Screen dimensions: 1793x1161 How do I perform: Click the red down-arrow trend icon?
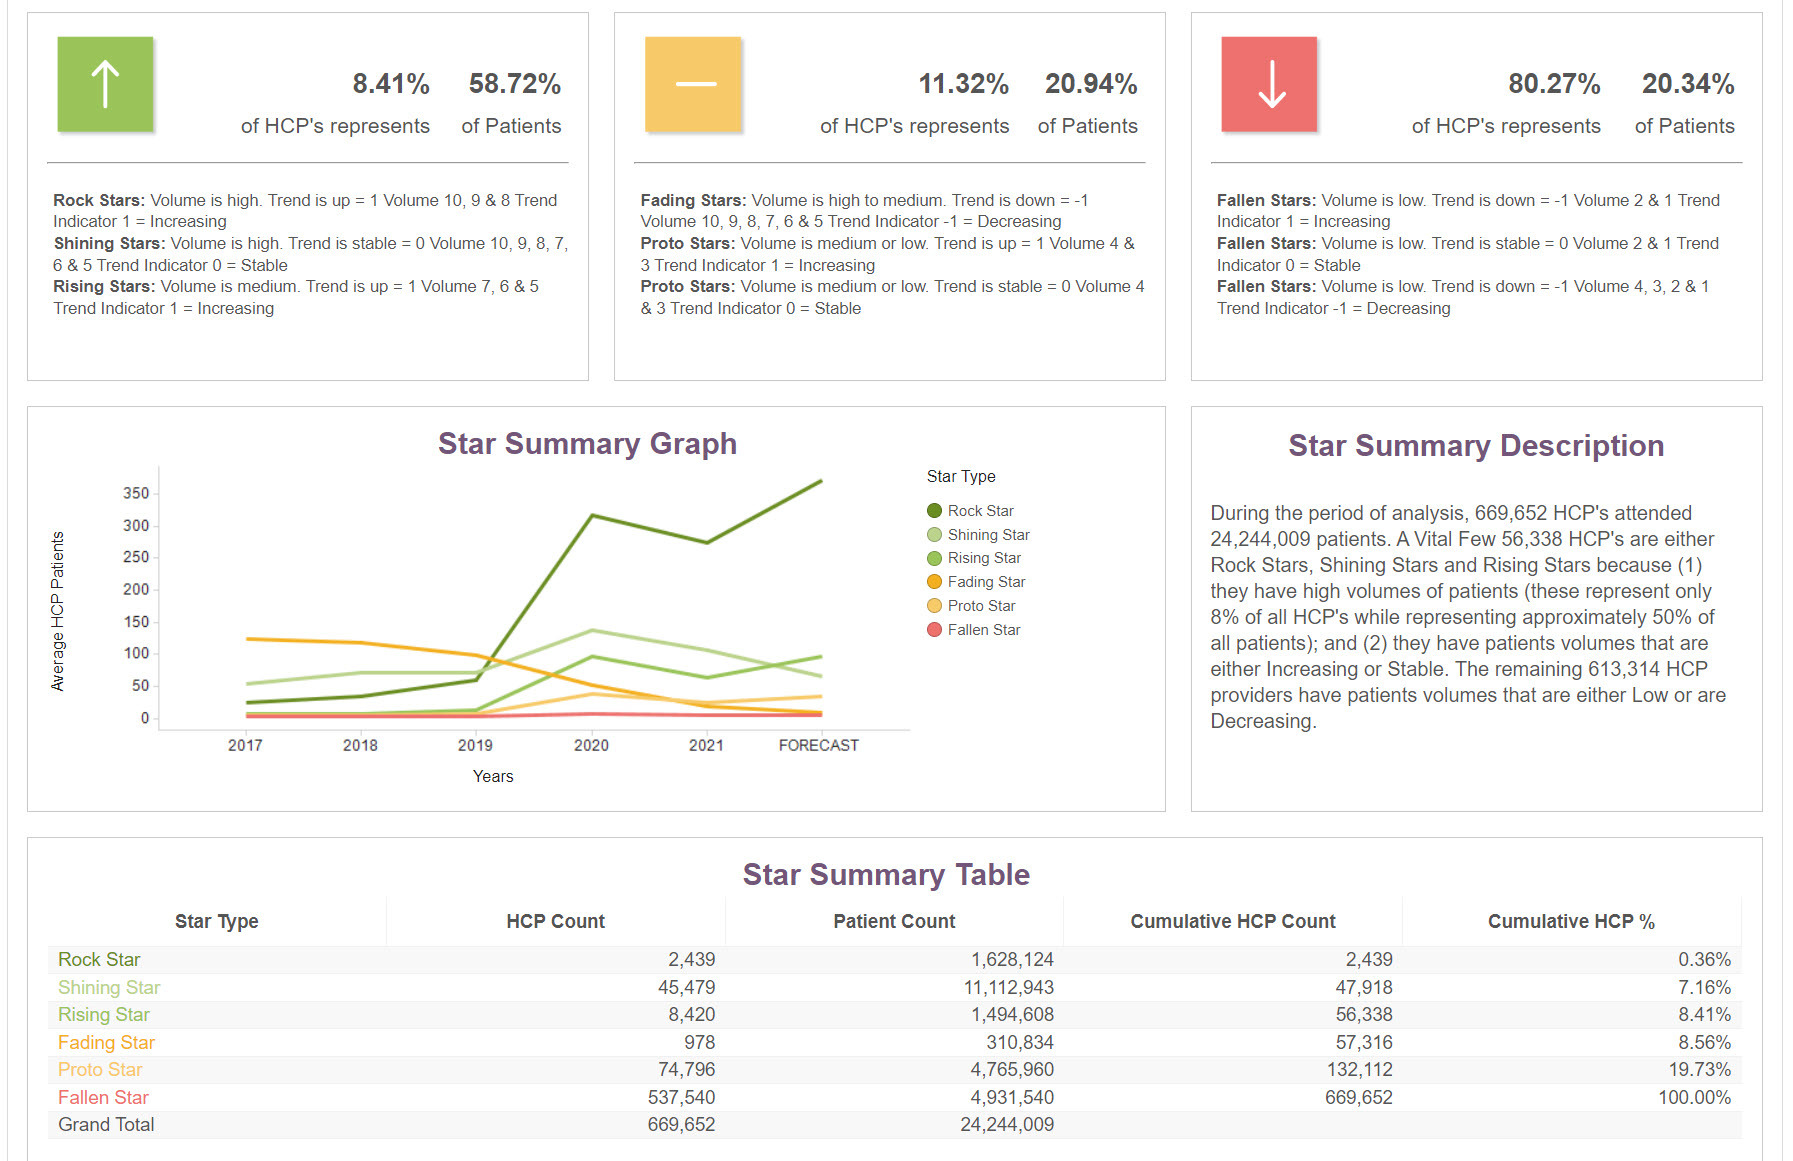pyautogui.click(x=1269, y=84)
